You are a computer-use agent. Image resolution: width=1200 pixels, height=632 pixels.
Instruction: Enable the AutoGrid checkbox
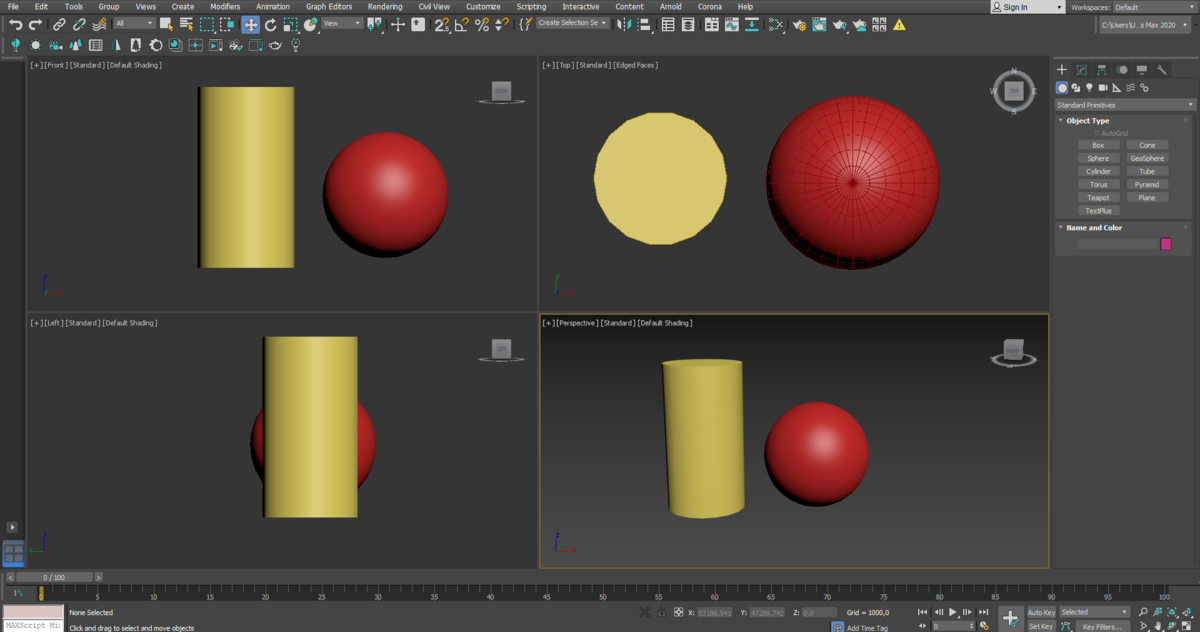tap(1097, 132)
